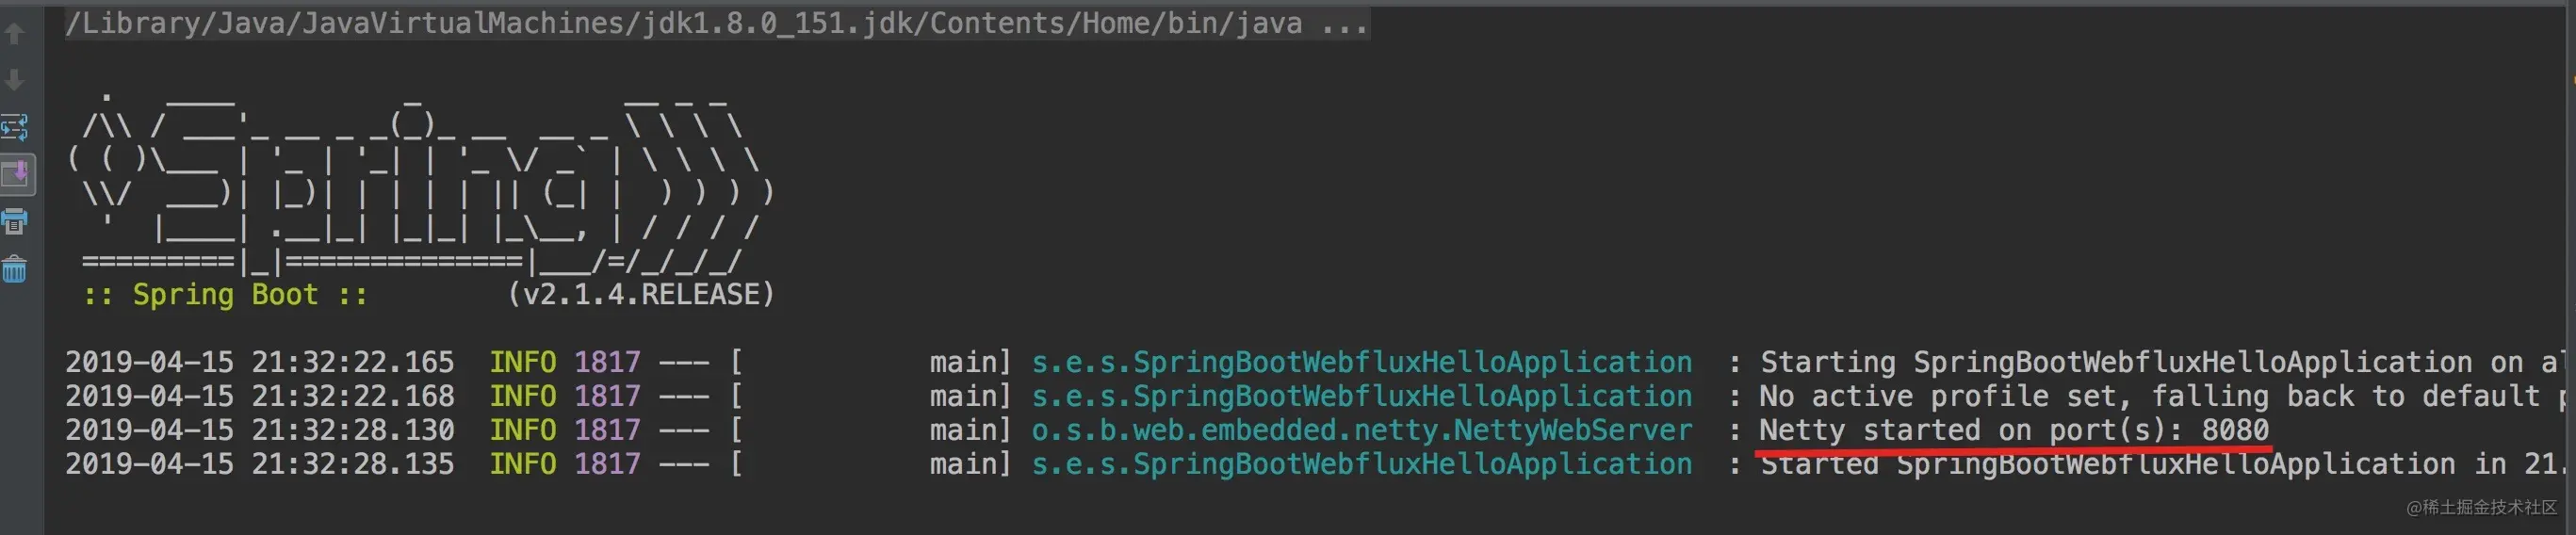
Task: Click the folded java command line
Action: tap(717, 22)
